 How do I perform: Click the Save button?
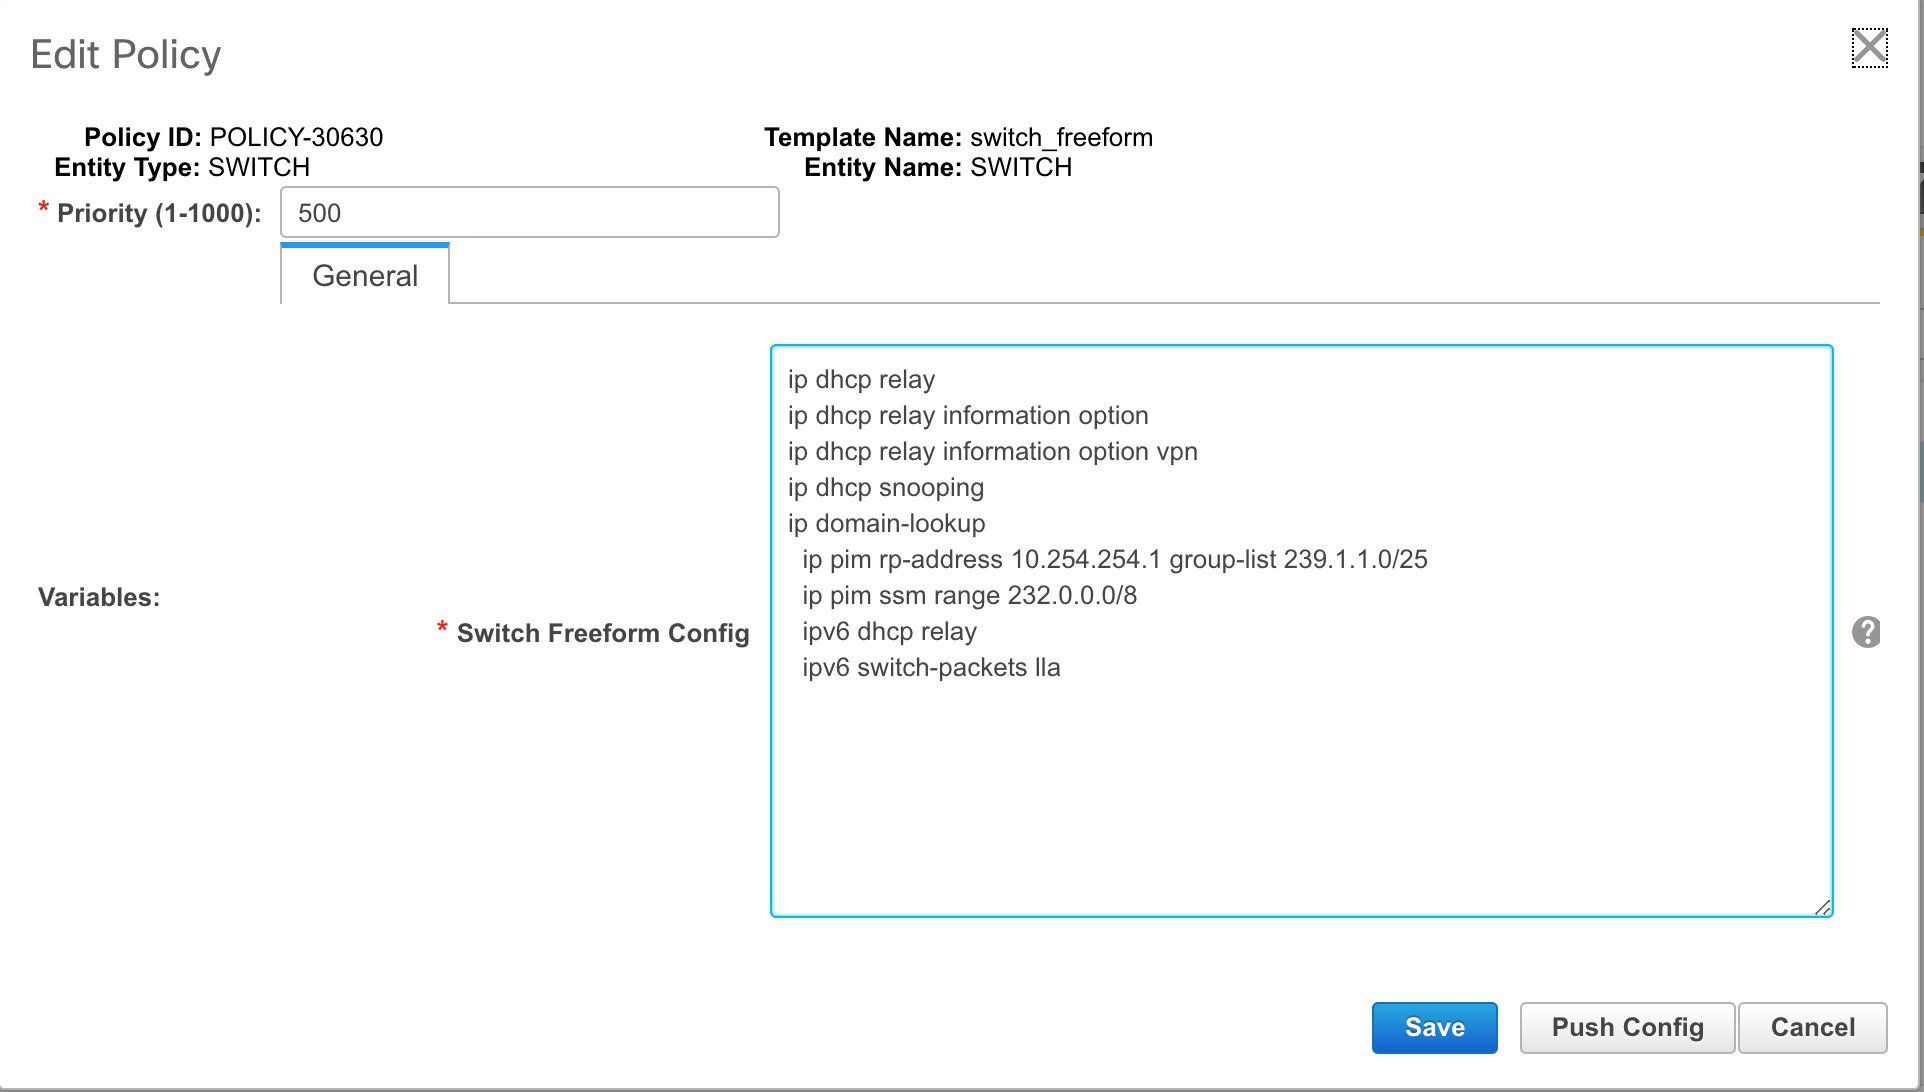tap(1434, 1027)
